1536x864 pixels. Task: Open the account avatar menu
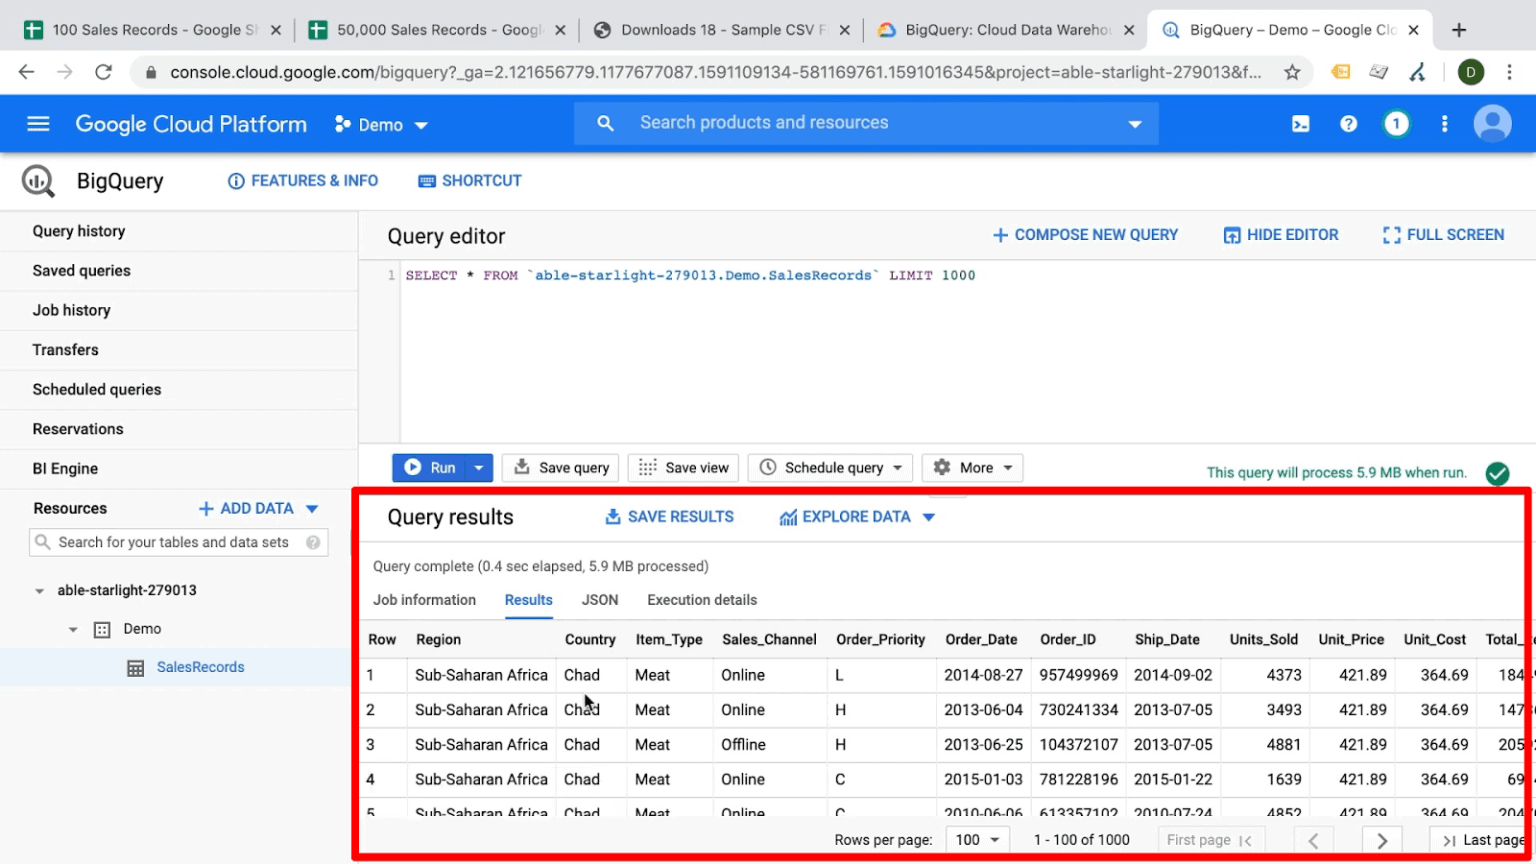[1491, 123]
